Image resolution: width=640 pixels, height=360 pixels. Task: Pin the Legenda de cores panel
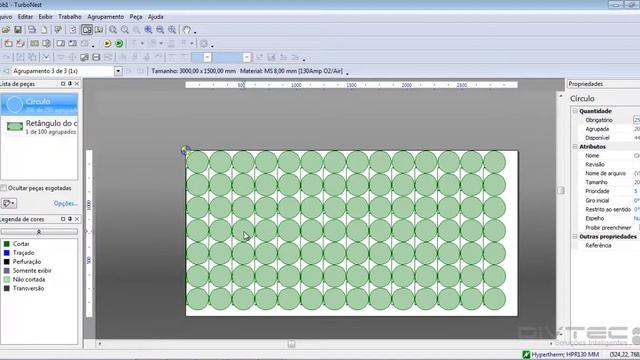point(70,219)
